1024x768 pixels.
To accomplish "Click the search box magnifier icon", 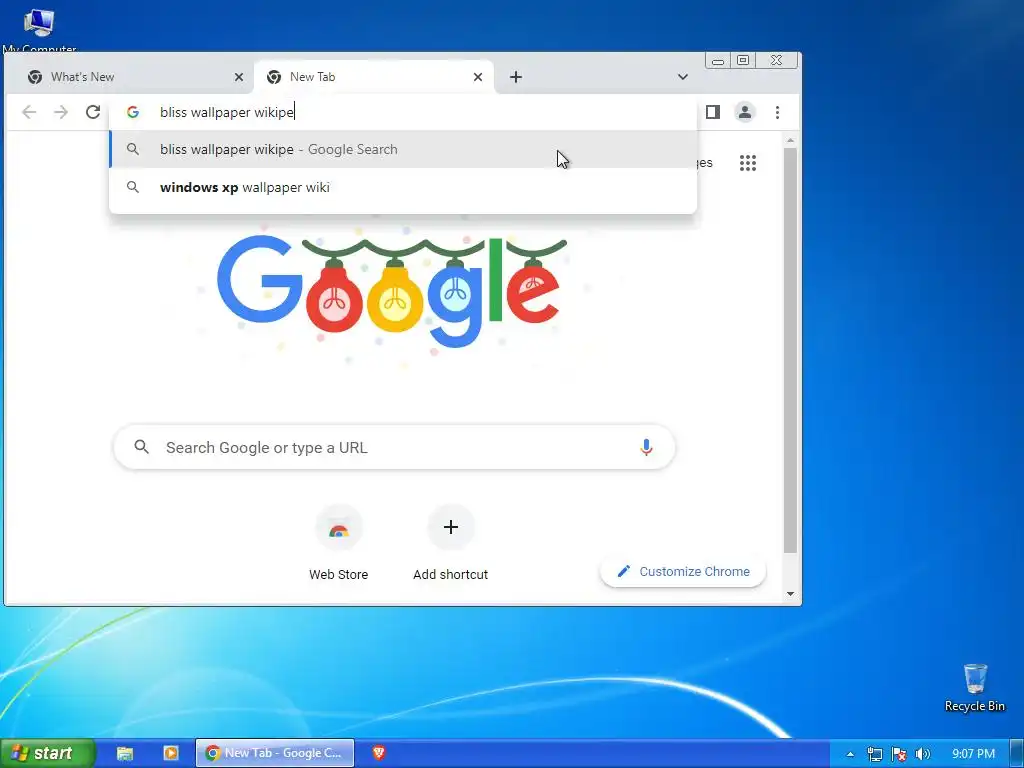I will tap(142, 447).
